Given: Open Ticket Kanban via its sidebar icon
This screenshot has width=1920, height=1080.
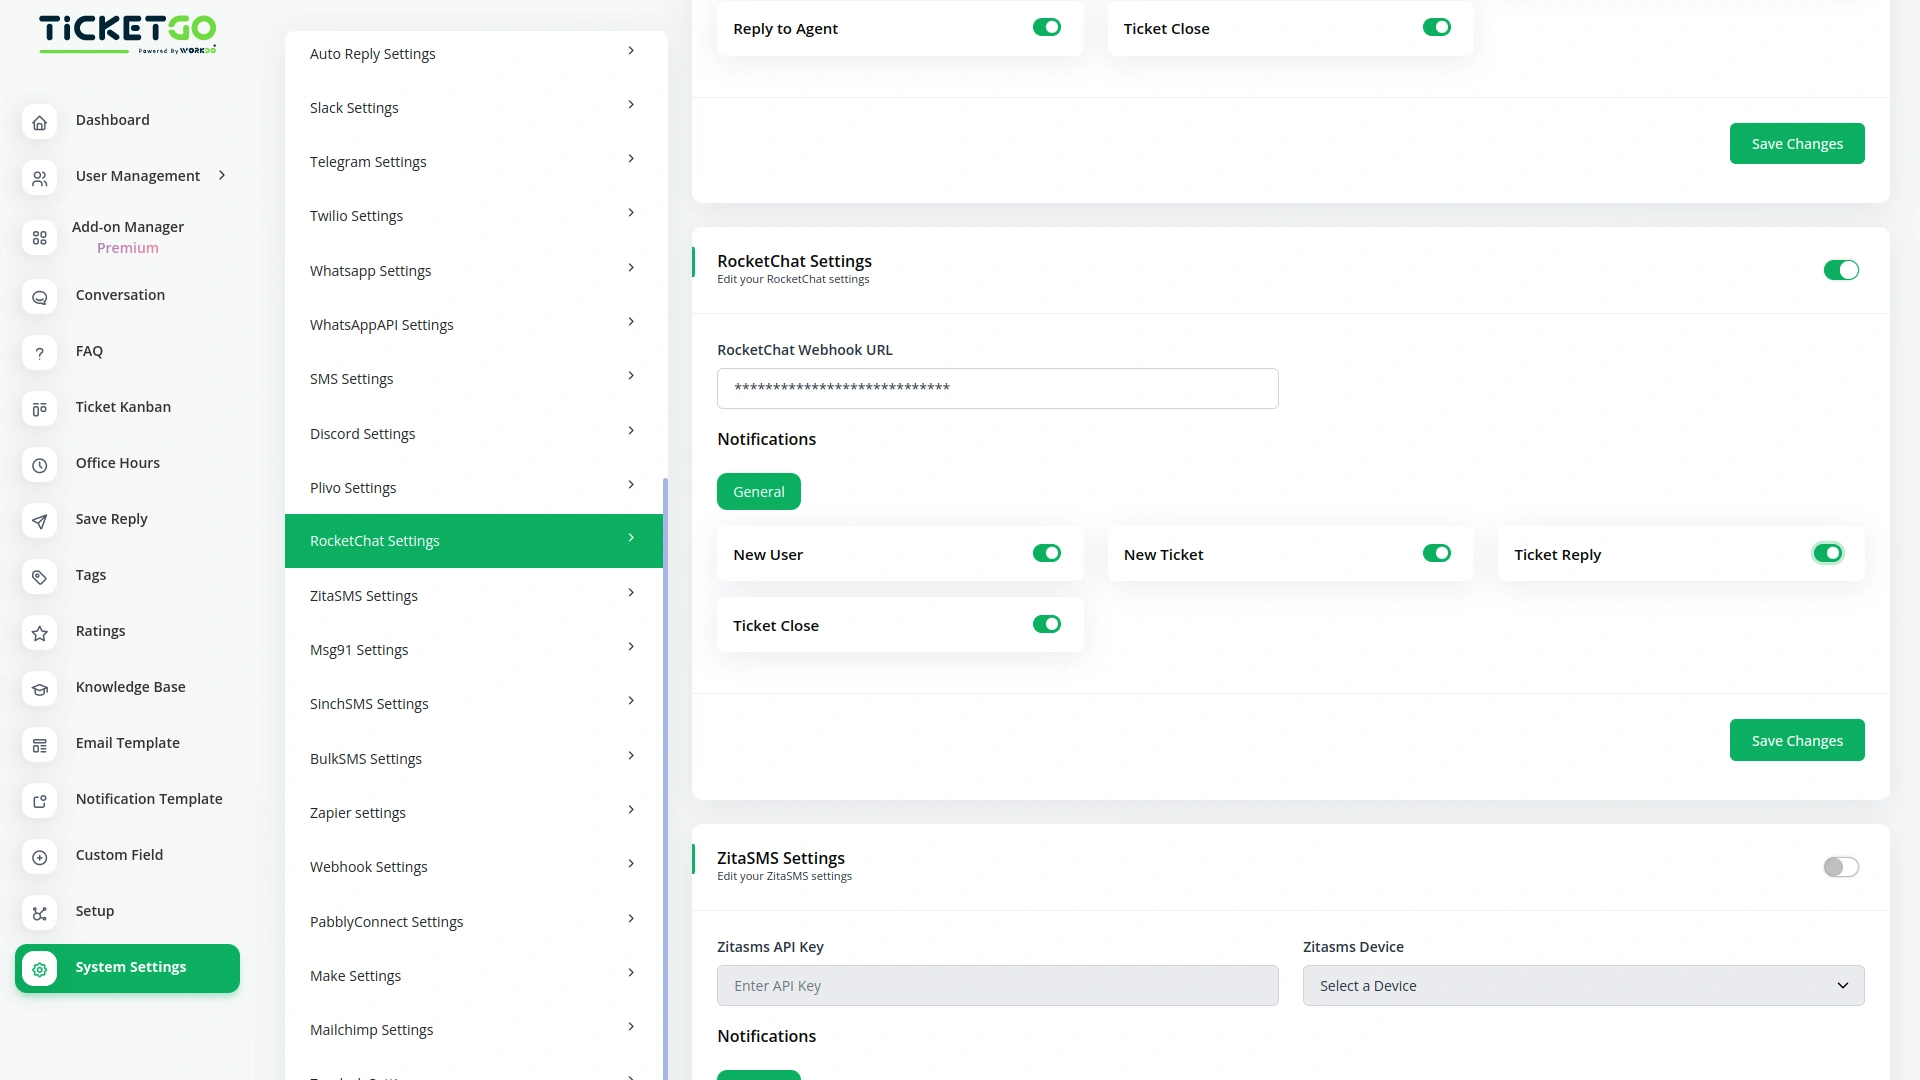Looking at the screenshot, I should 39,409.
